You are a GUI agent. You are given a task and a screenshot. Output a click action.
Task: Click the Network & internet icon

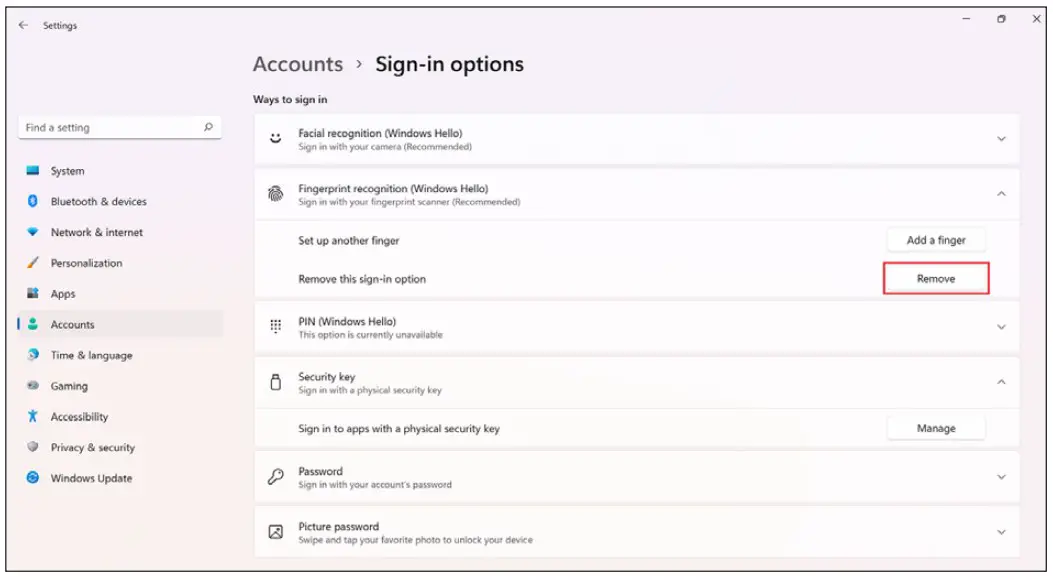click(33, 232)
